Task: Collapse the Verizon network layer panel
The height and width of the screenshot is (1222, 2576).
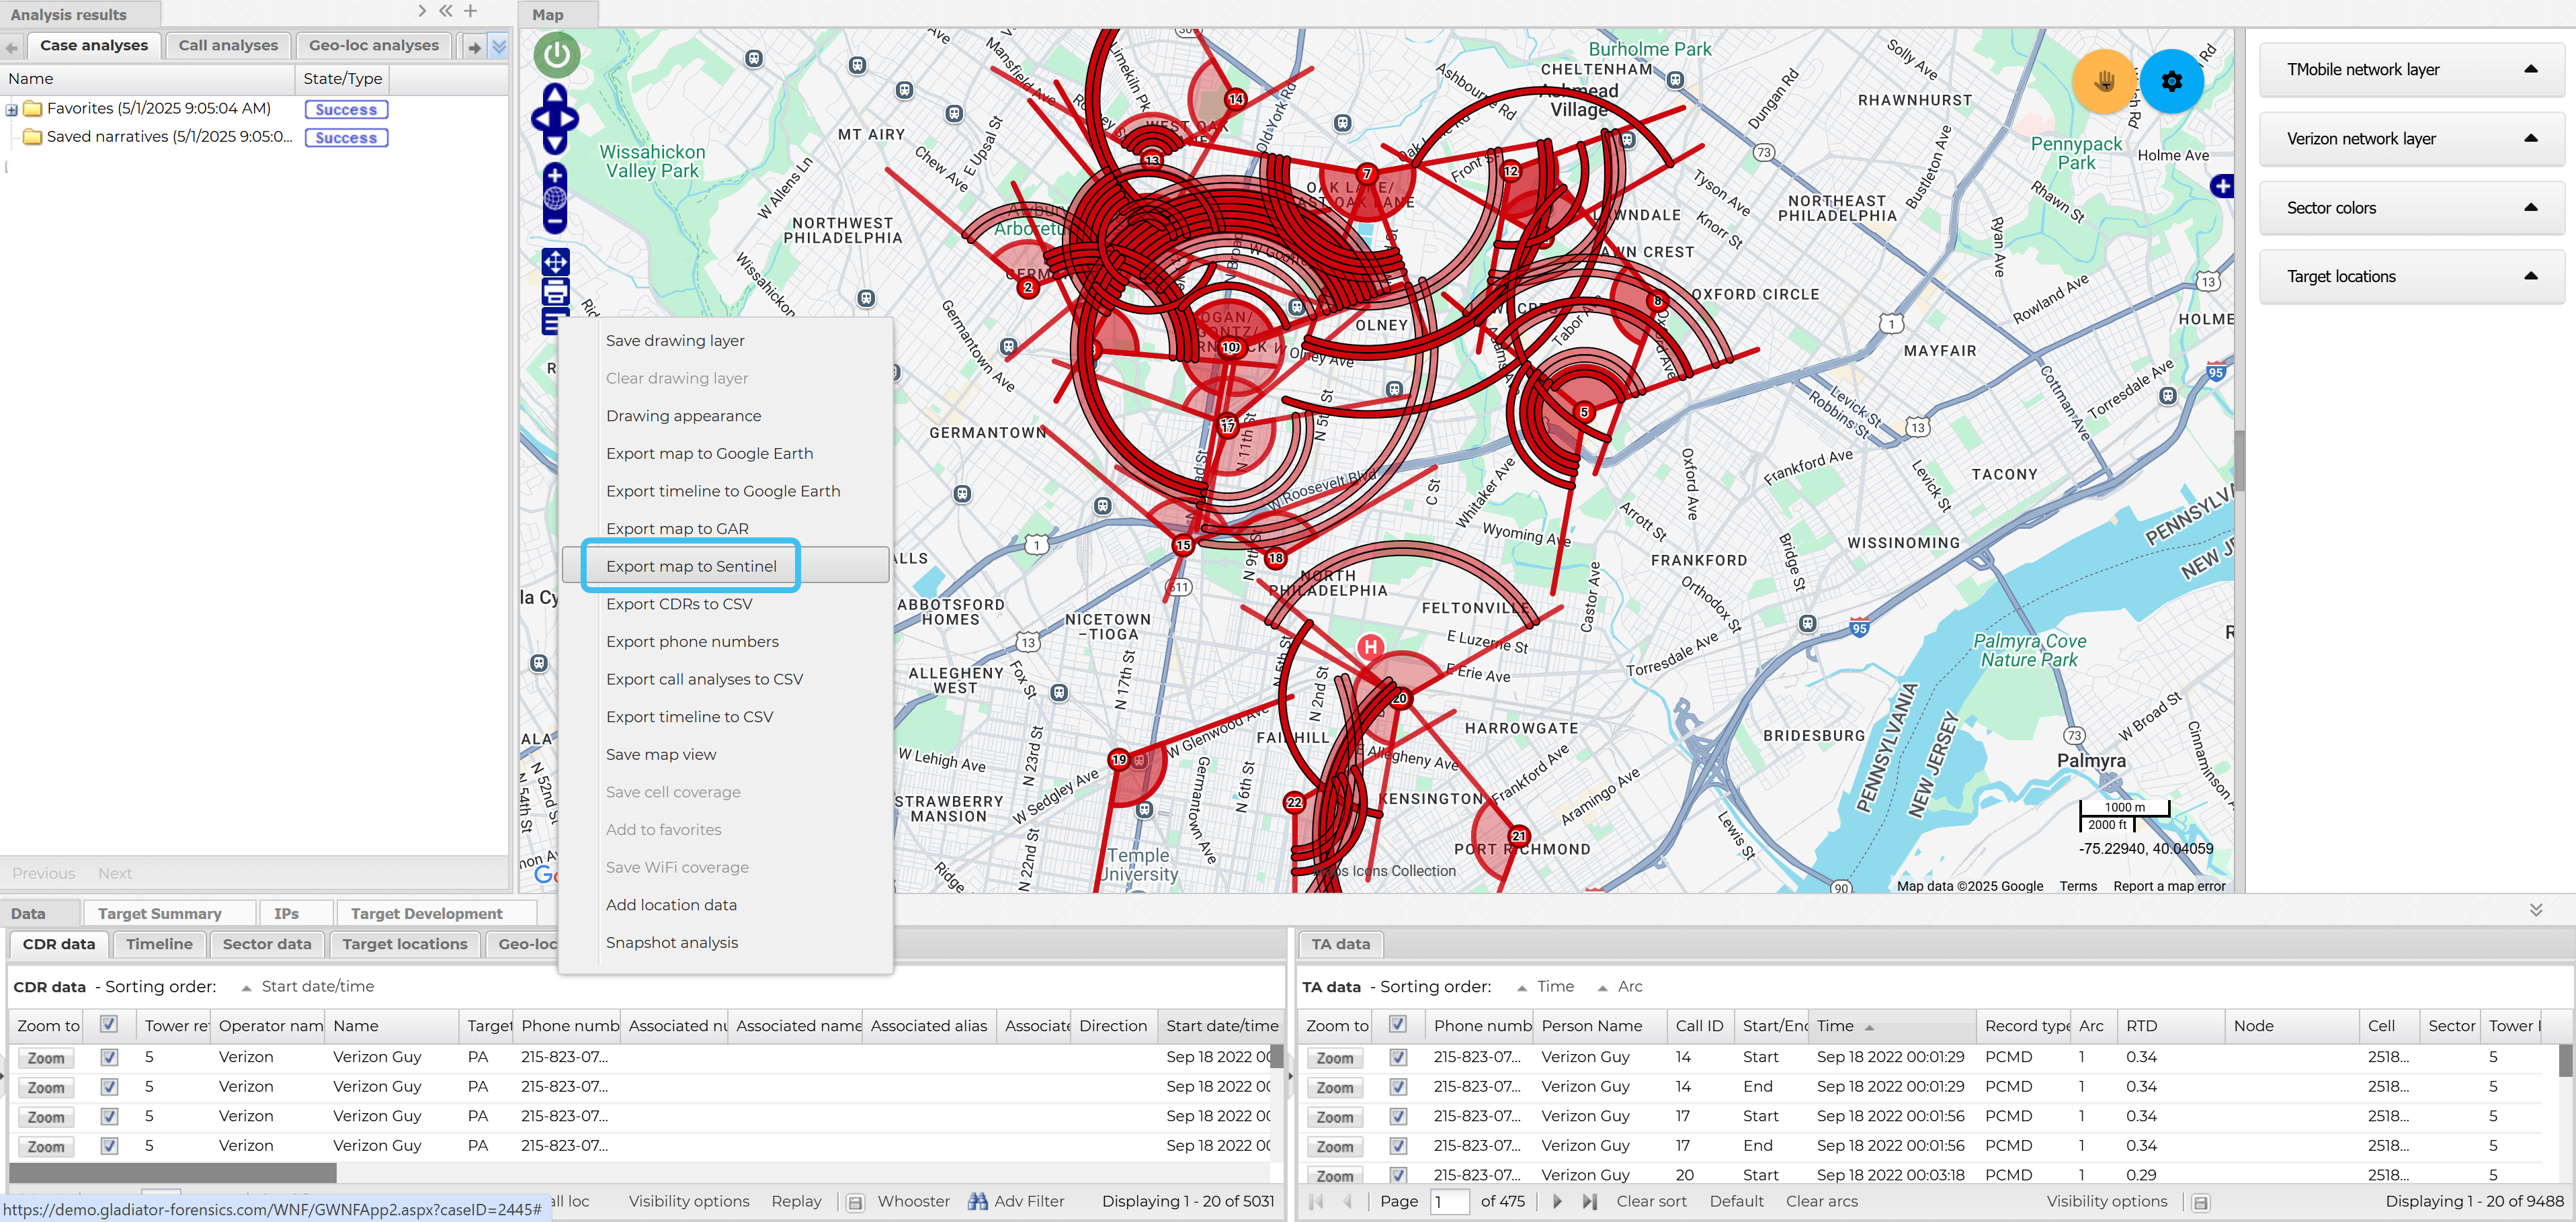Action: click(x=2530, y=139)
